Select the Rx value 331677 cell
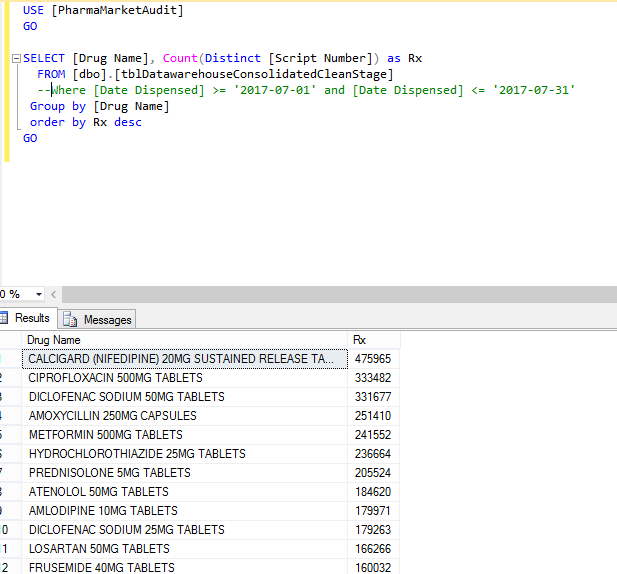 (374, 397)
